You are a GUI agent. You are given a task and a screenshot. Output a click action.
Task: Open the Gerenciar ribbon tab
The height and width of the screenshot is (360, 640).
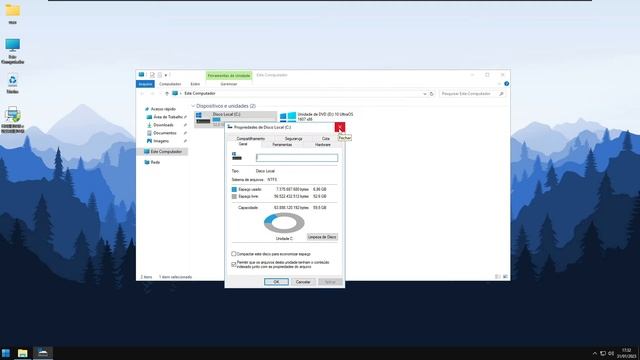[229, 84]
